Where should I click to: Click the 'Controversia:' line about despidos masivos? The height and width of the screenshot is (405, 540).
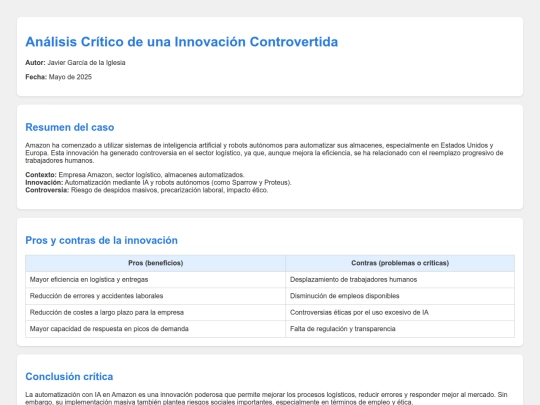(147, 190)
